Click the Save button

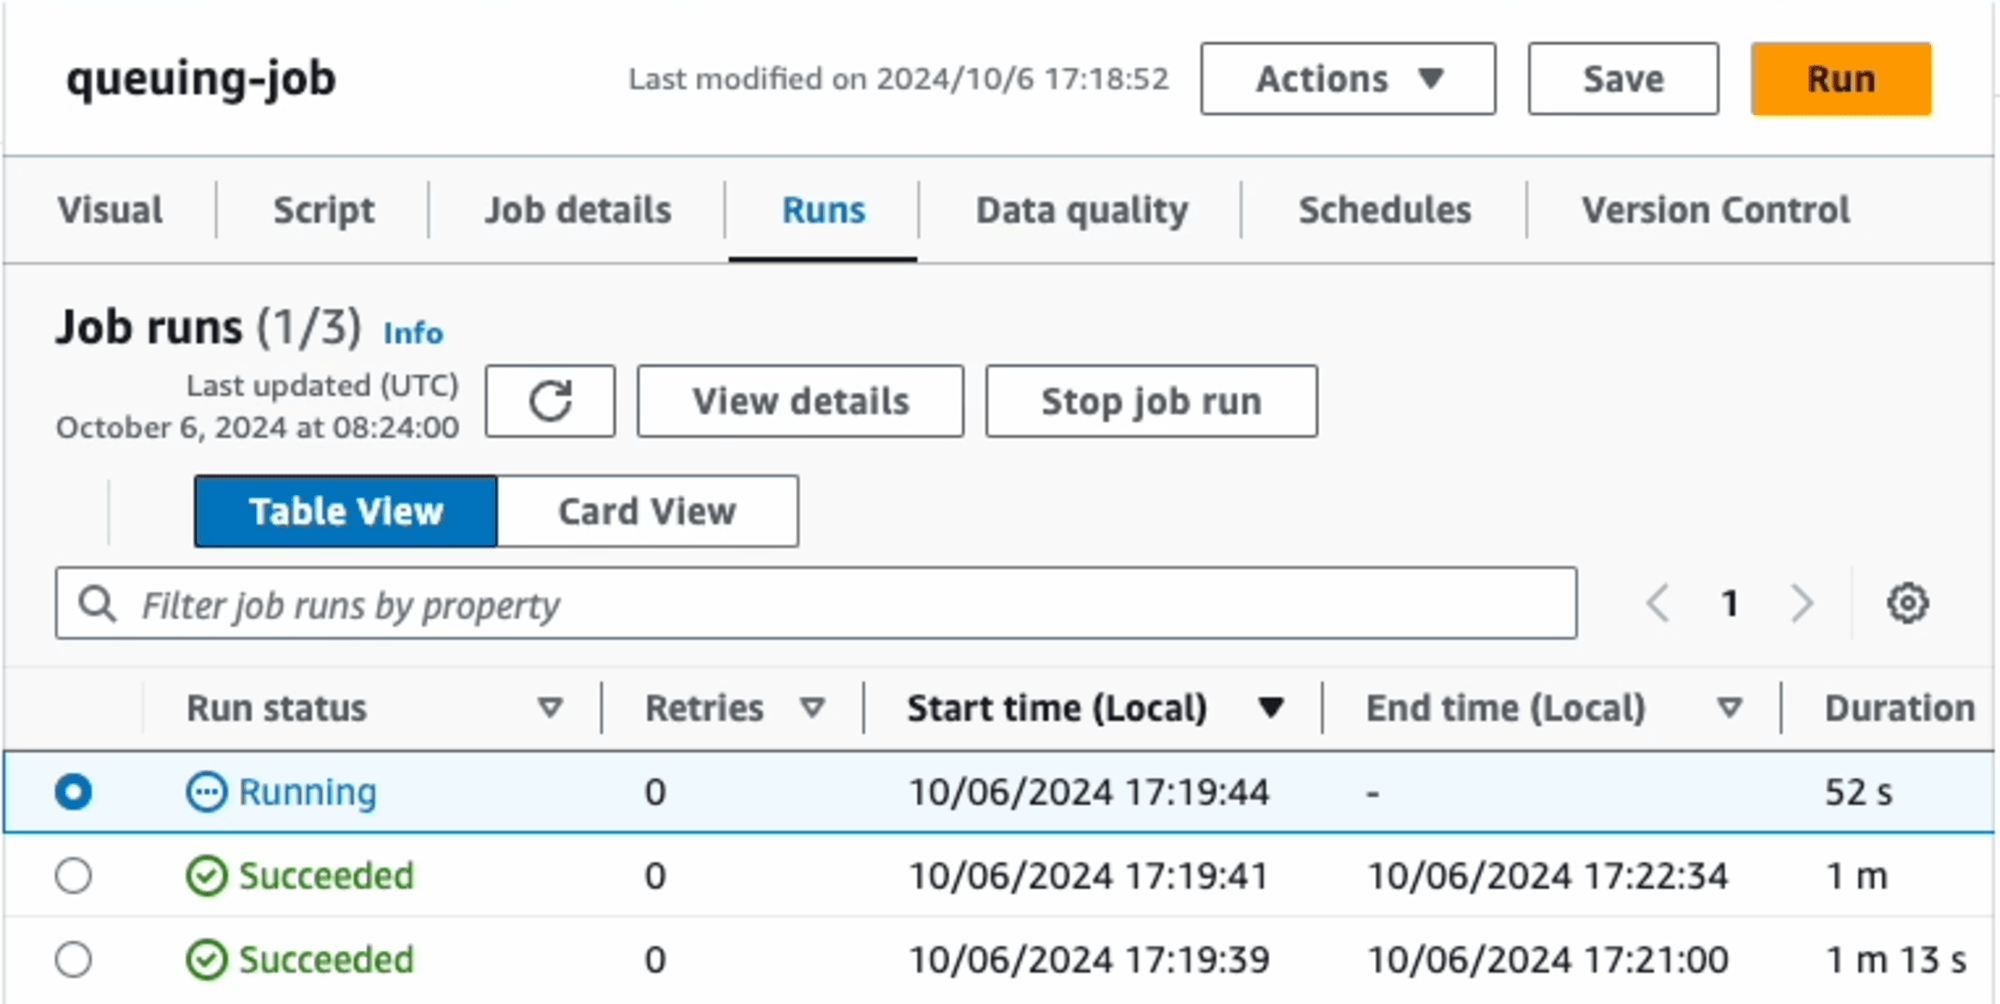pos(1623,79)
